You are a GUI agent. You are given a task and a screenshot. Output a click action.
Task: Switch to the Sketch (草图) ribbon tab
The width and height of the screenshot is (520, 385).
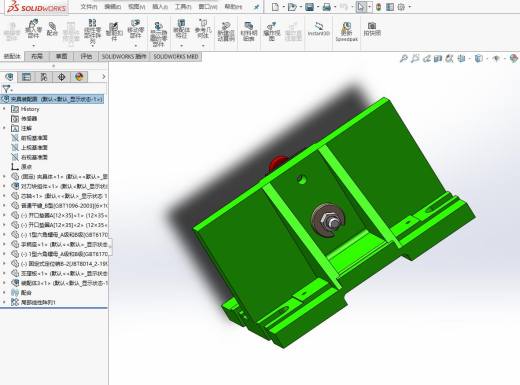tap(61, 56)
